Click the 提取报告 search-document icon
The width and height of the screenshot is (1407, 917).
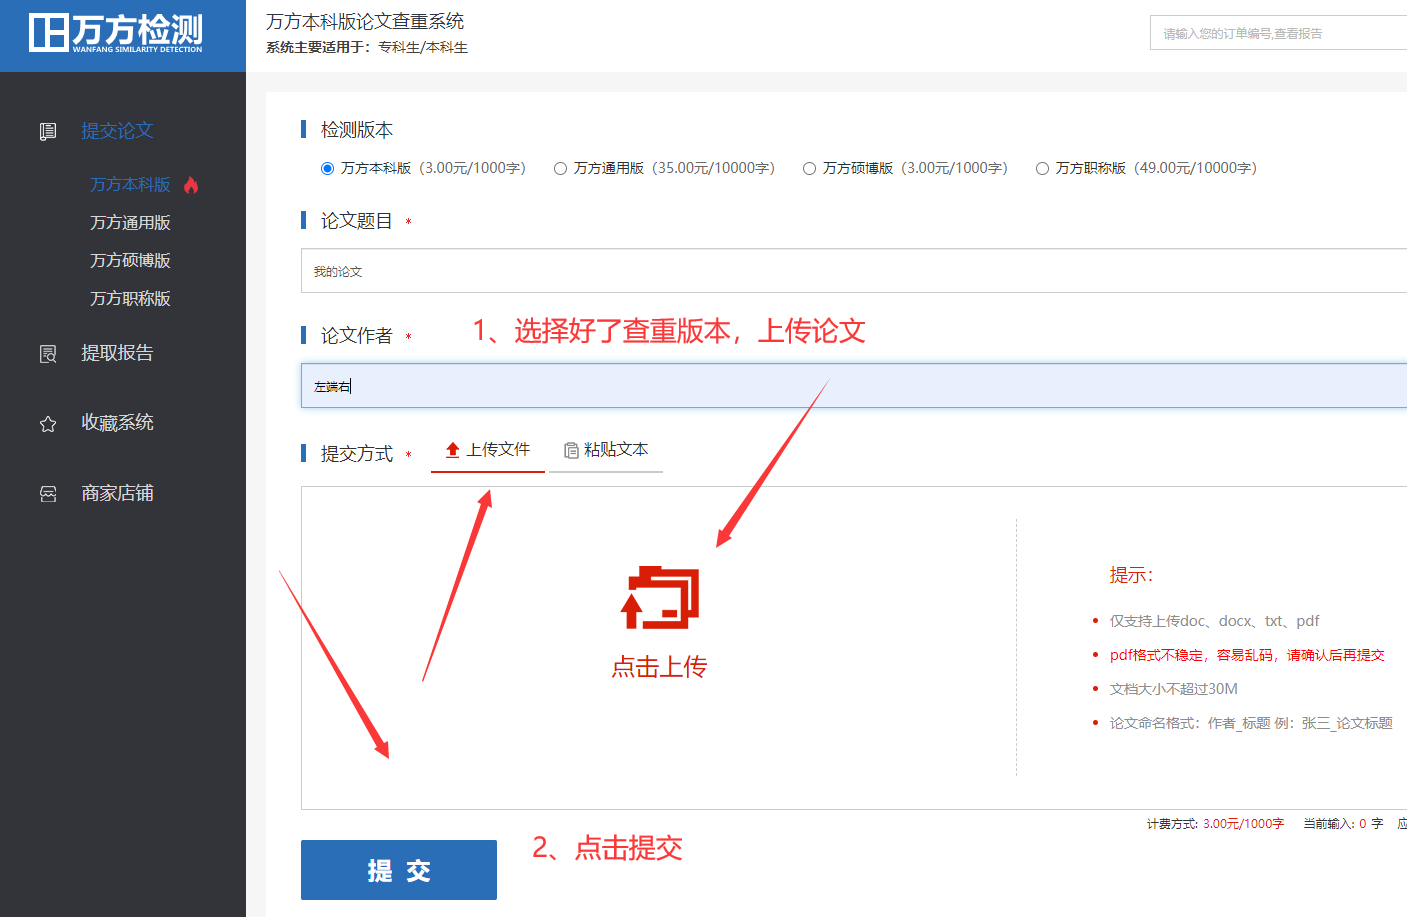48,354
